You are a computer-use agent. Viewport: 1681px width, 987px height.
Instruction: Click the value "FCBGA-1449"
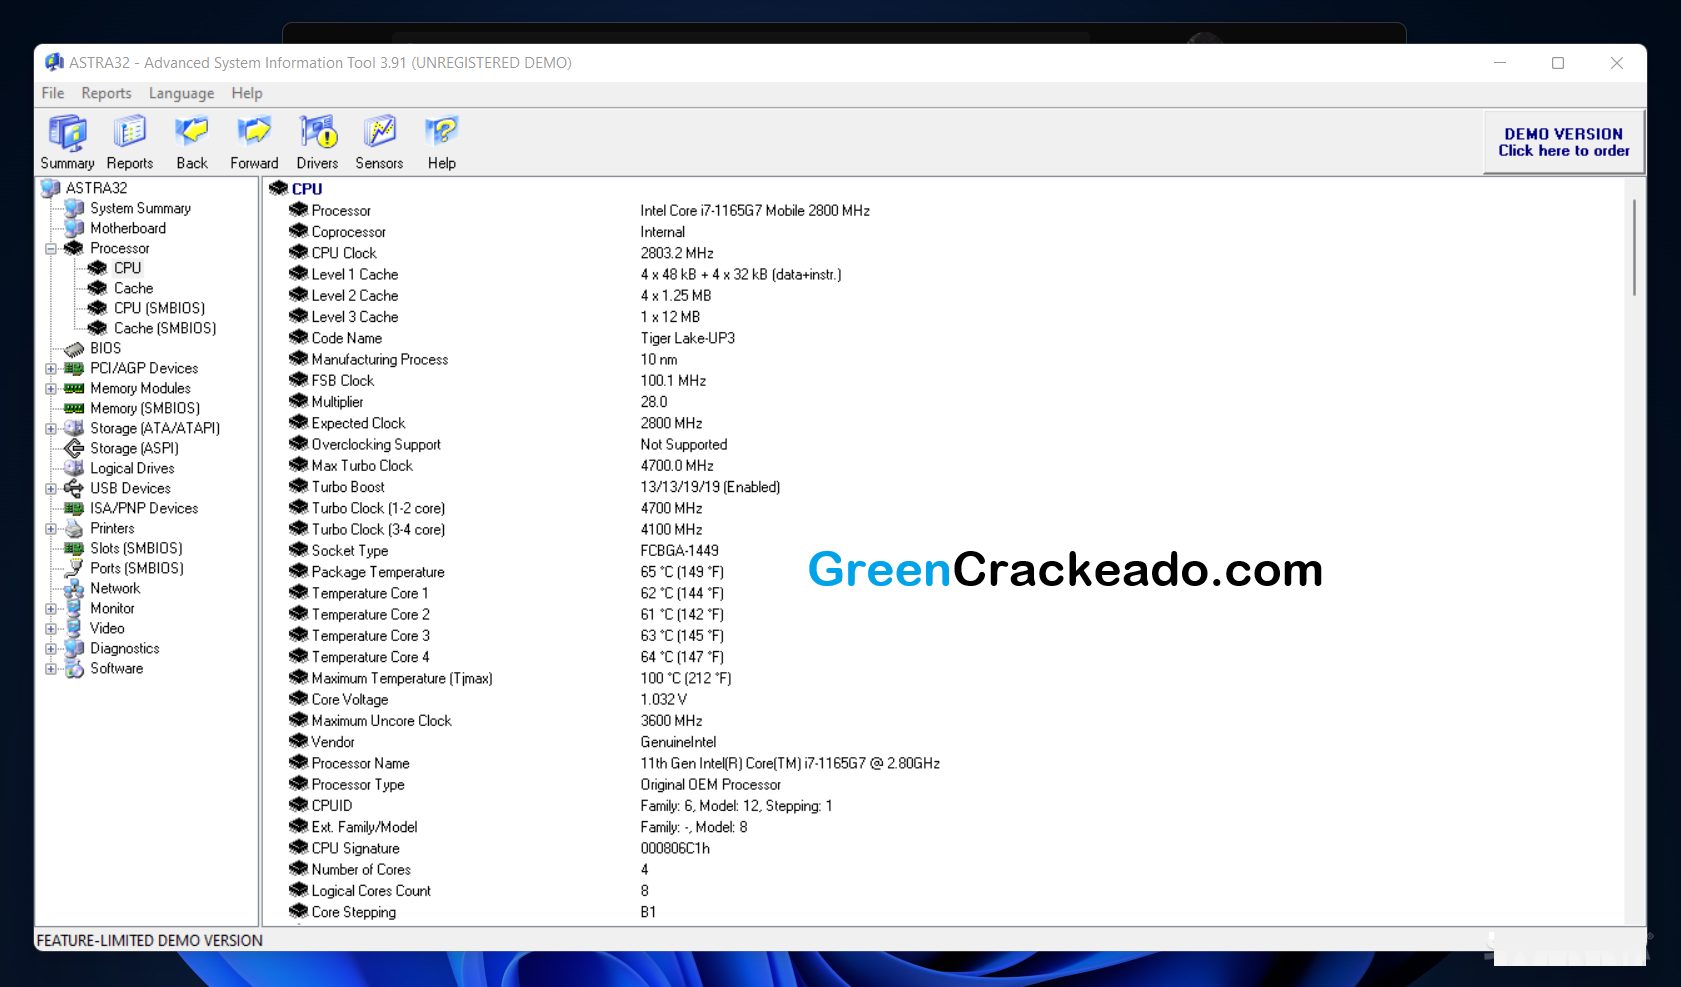point(679,550)
